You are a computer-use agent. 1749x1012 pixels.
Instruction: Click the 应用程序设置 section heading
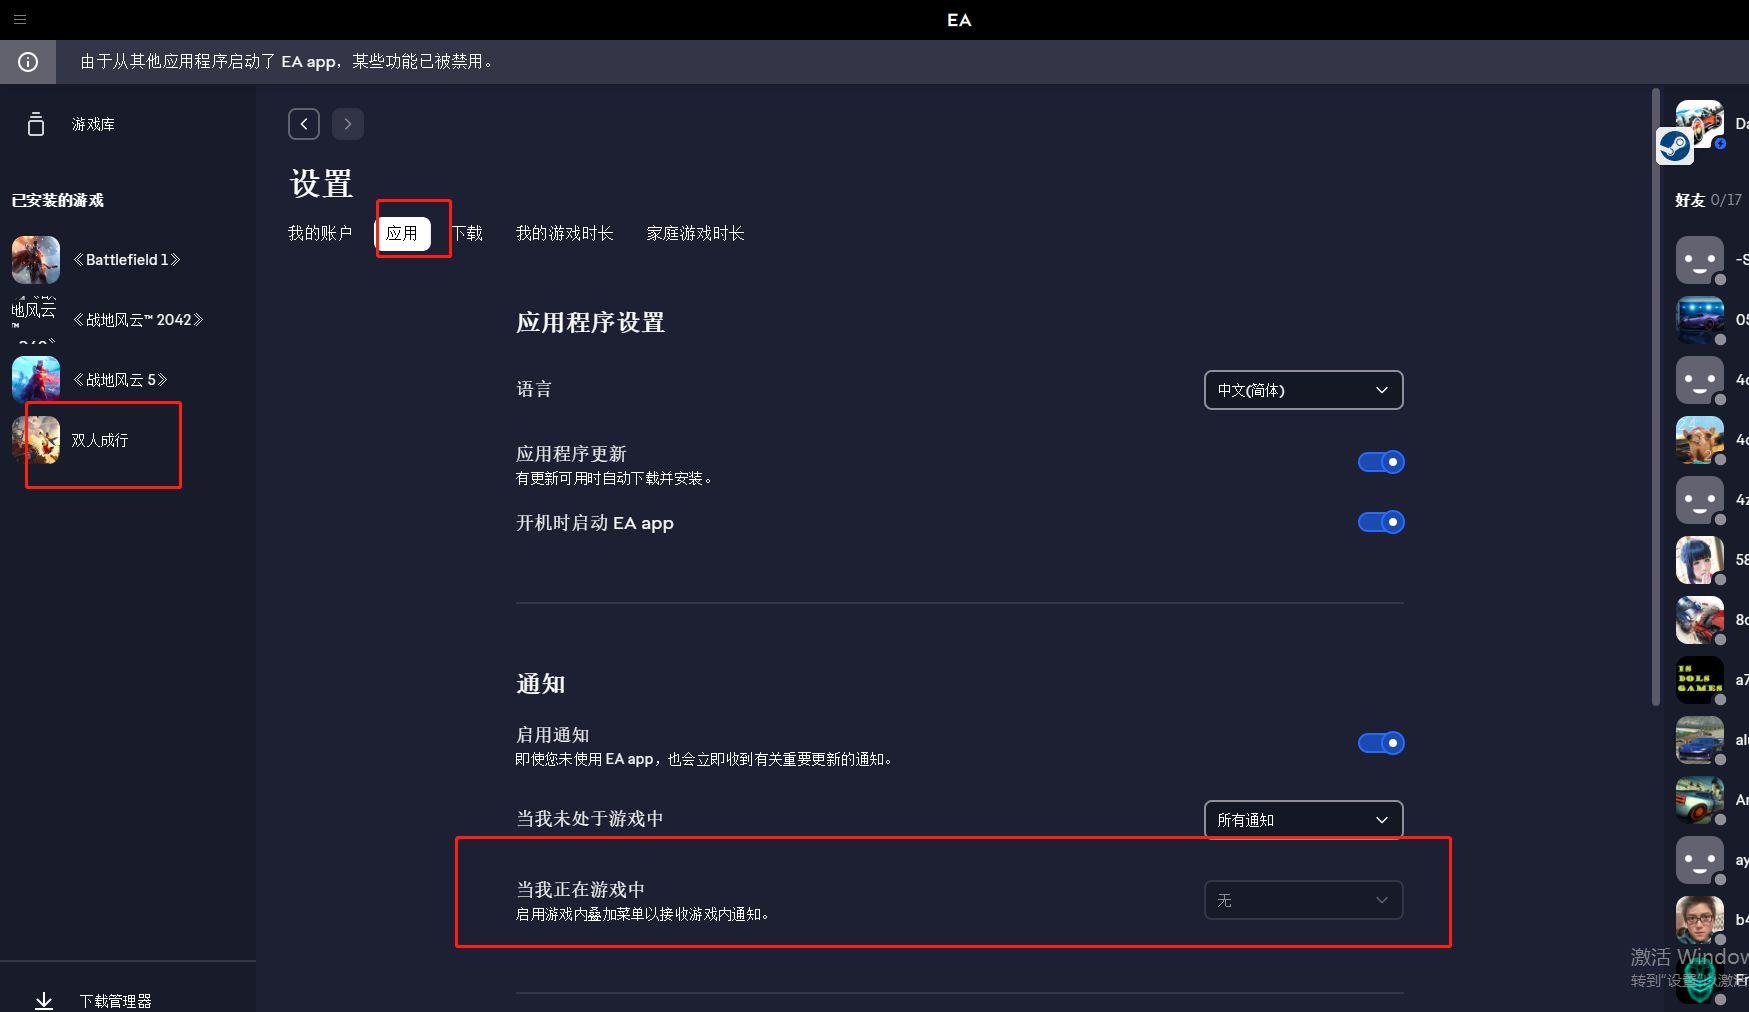[x=590, y=323]
